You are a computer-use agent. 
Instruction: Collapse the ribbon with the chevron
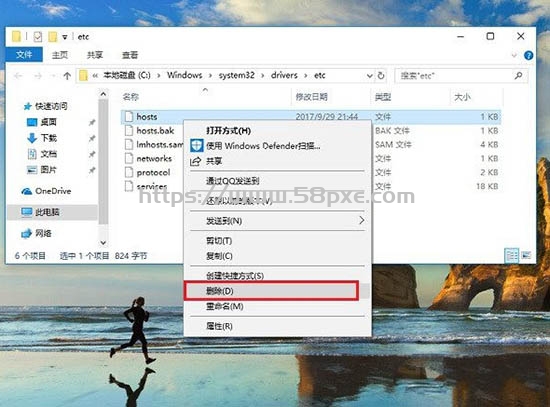click(x=514, y=55)
